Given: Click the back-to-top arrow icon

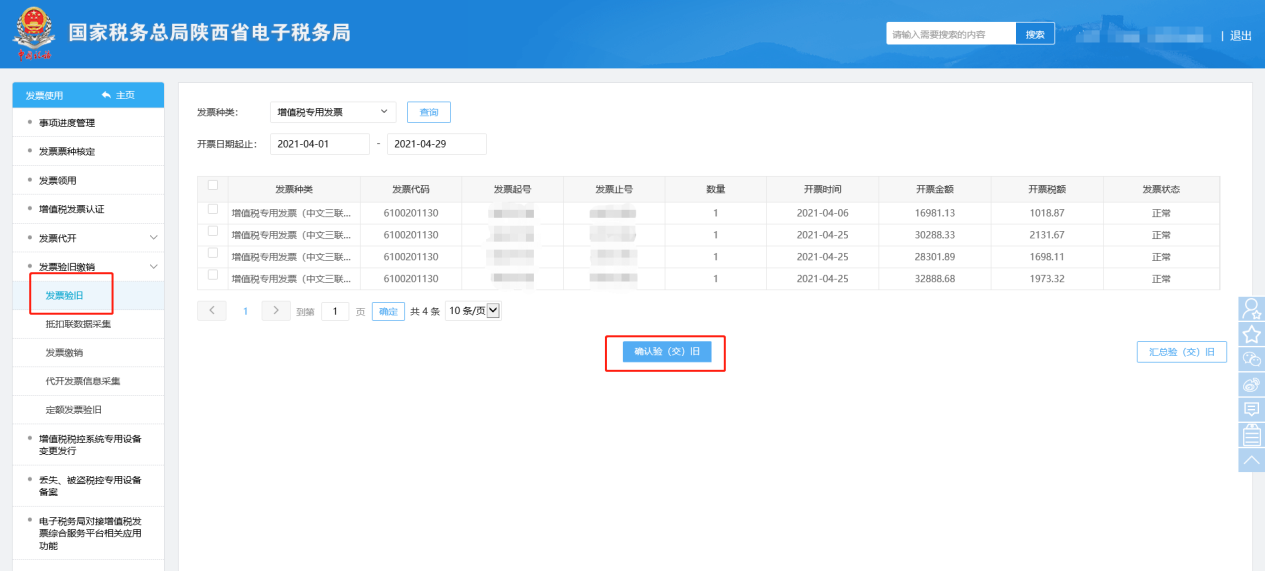Looking at the screenshot, I should coord(1251,460).
